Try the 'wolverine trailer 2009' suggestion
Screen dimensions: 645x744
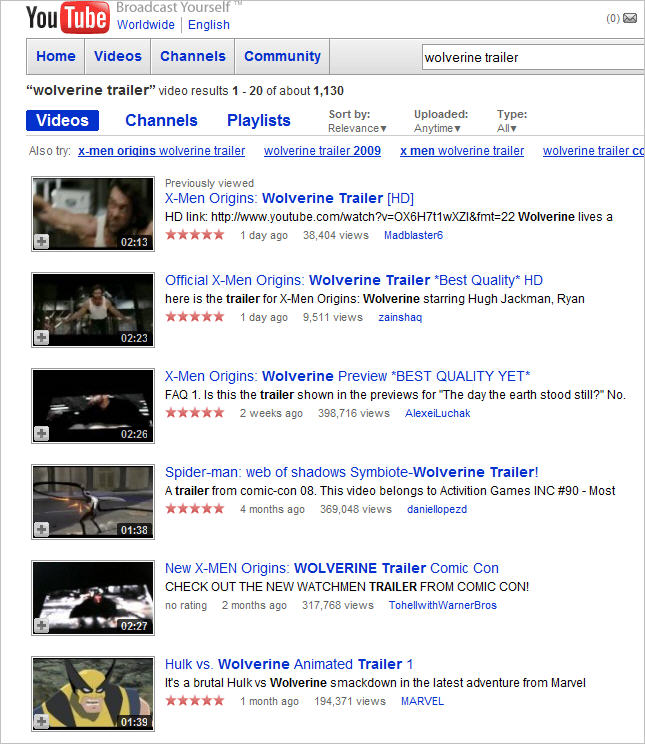[322, 151]
